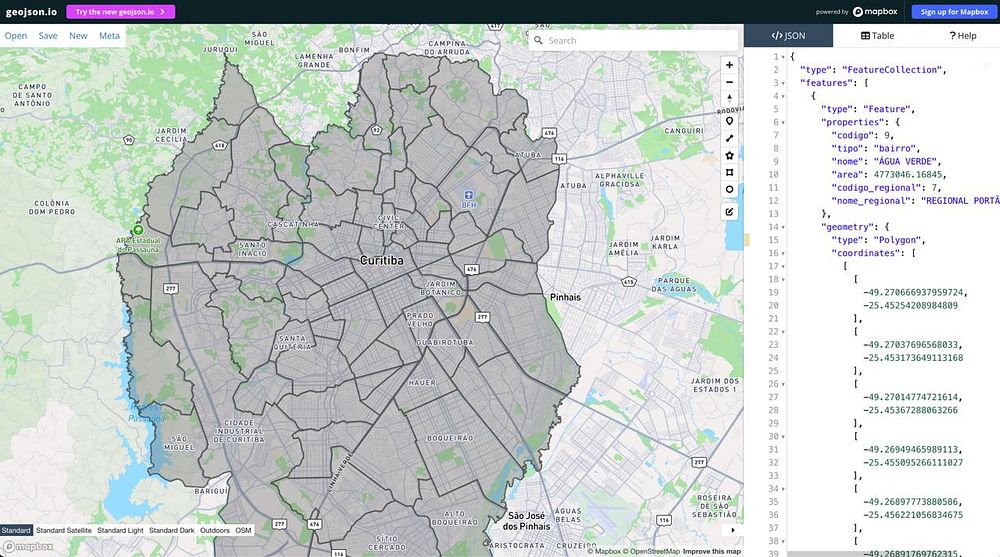Image resolution: width=1000 pixels, height=557 pixels.
Task: Zoom in with the map plus button
Action: [730, 65]
